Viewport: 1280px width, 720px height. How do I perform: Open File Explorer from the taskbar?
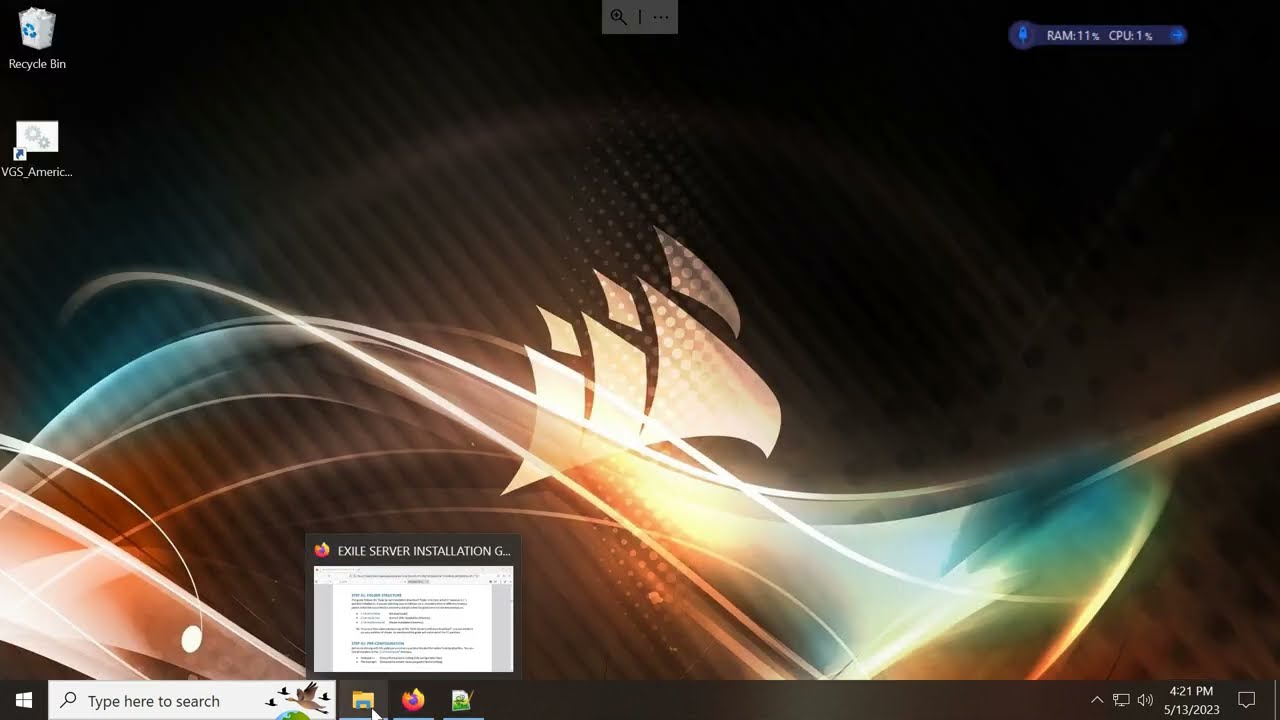pyautogui.click(x=362, y=700)
